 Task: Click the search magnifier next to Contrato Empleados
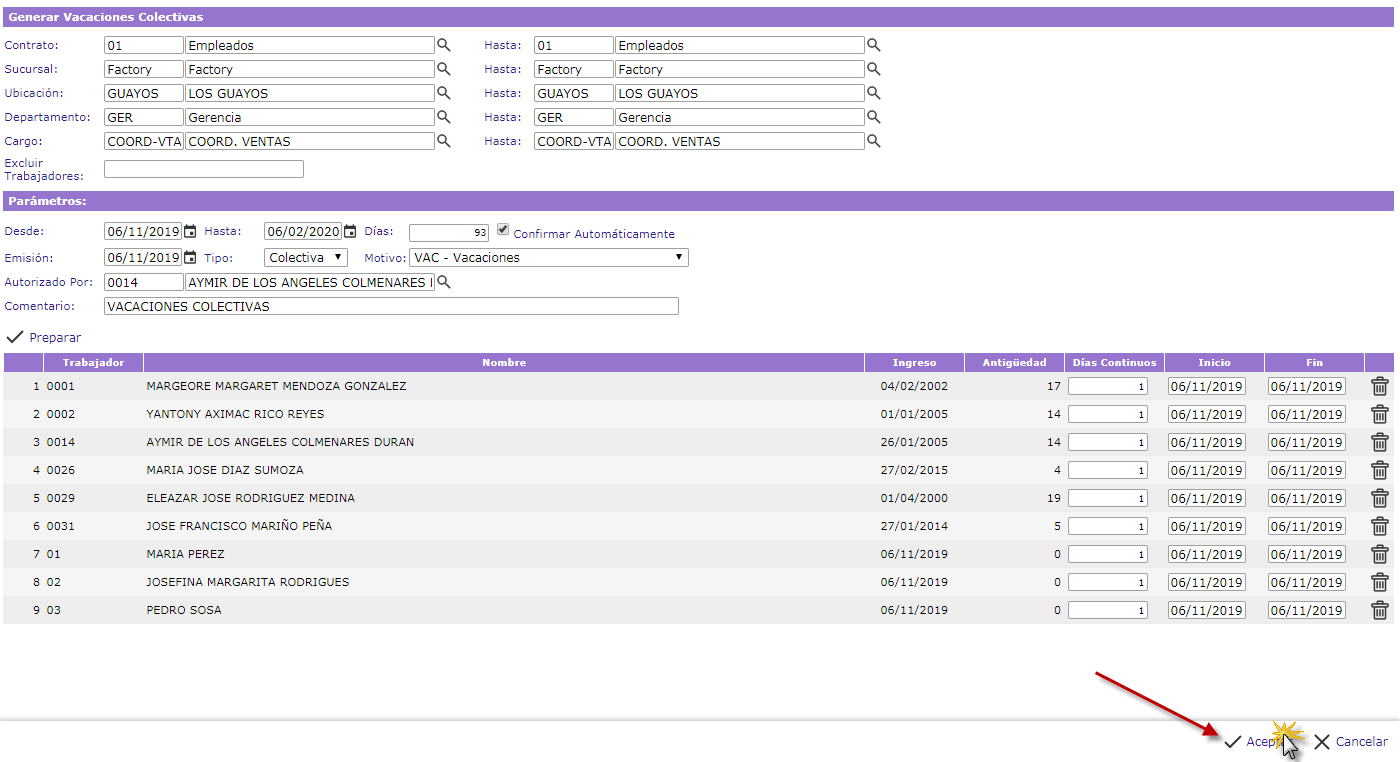tap(443, 45)
